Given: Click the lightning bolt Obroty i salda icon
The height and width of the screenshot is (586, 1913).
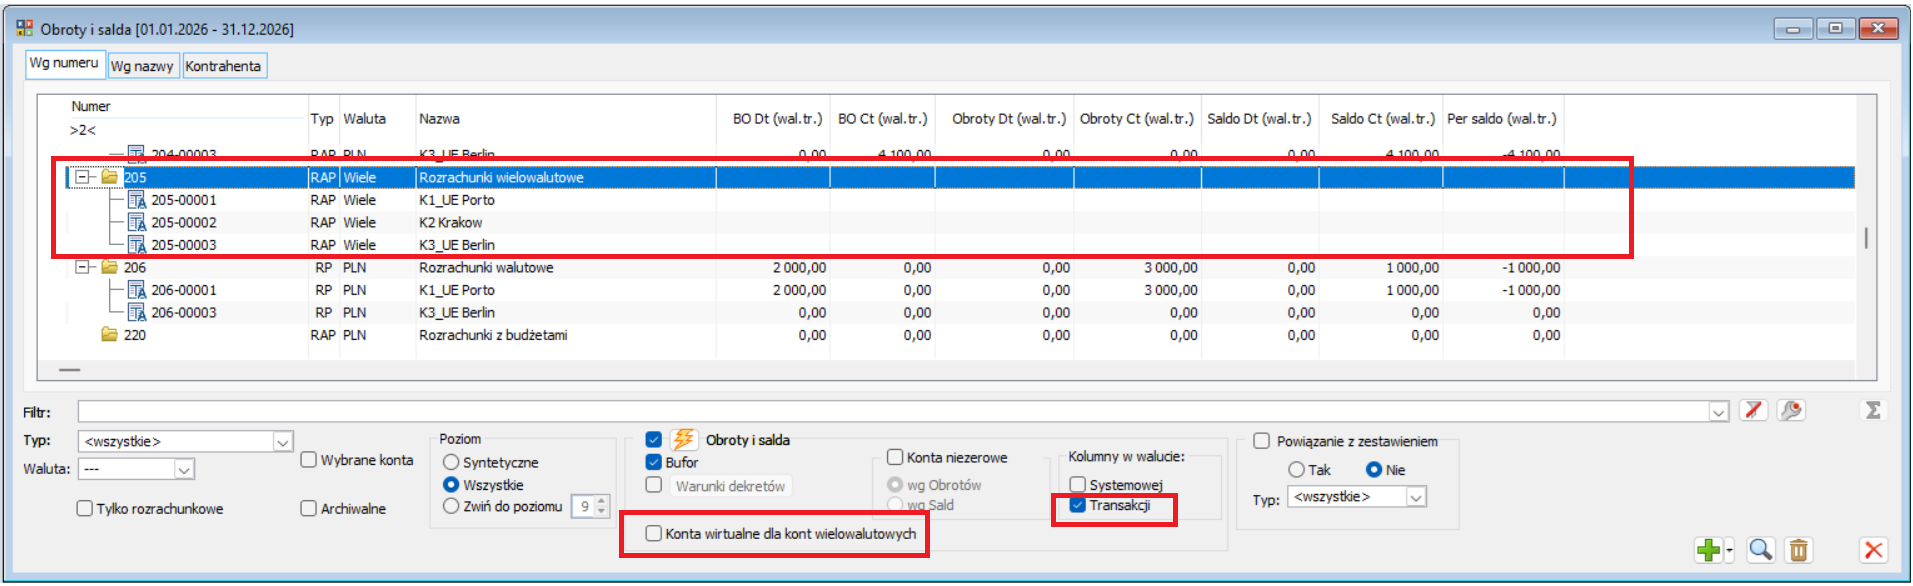Looking at the screenshot, I should 684,440.
